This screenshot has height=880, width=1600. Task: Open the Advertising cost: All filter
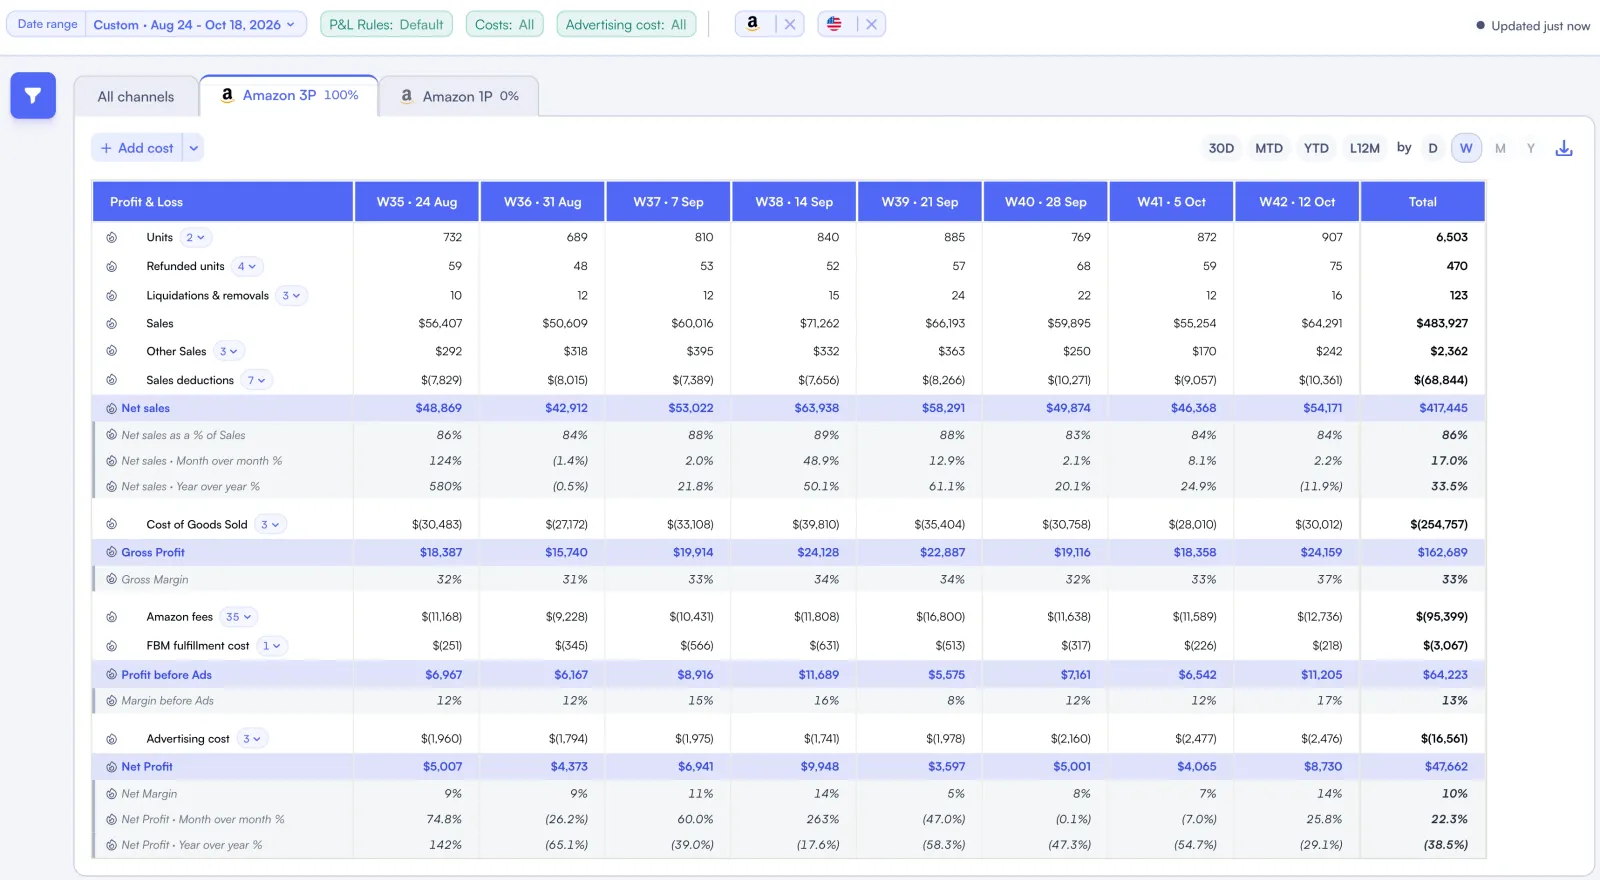(626, 24)
